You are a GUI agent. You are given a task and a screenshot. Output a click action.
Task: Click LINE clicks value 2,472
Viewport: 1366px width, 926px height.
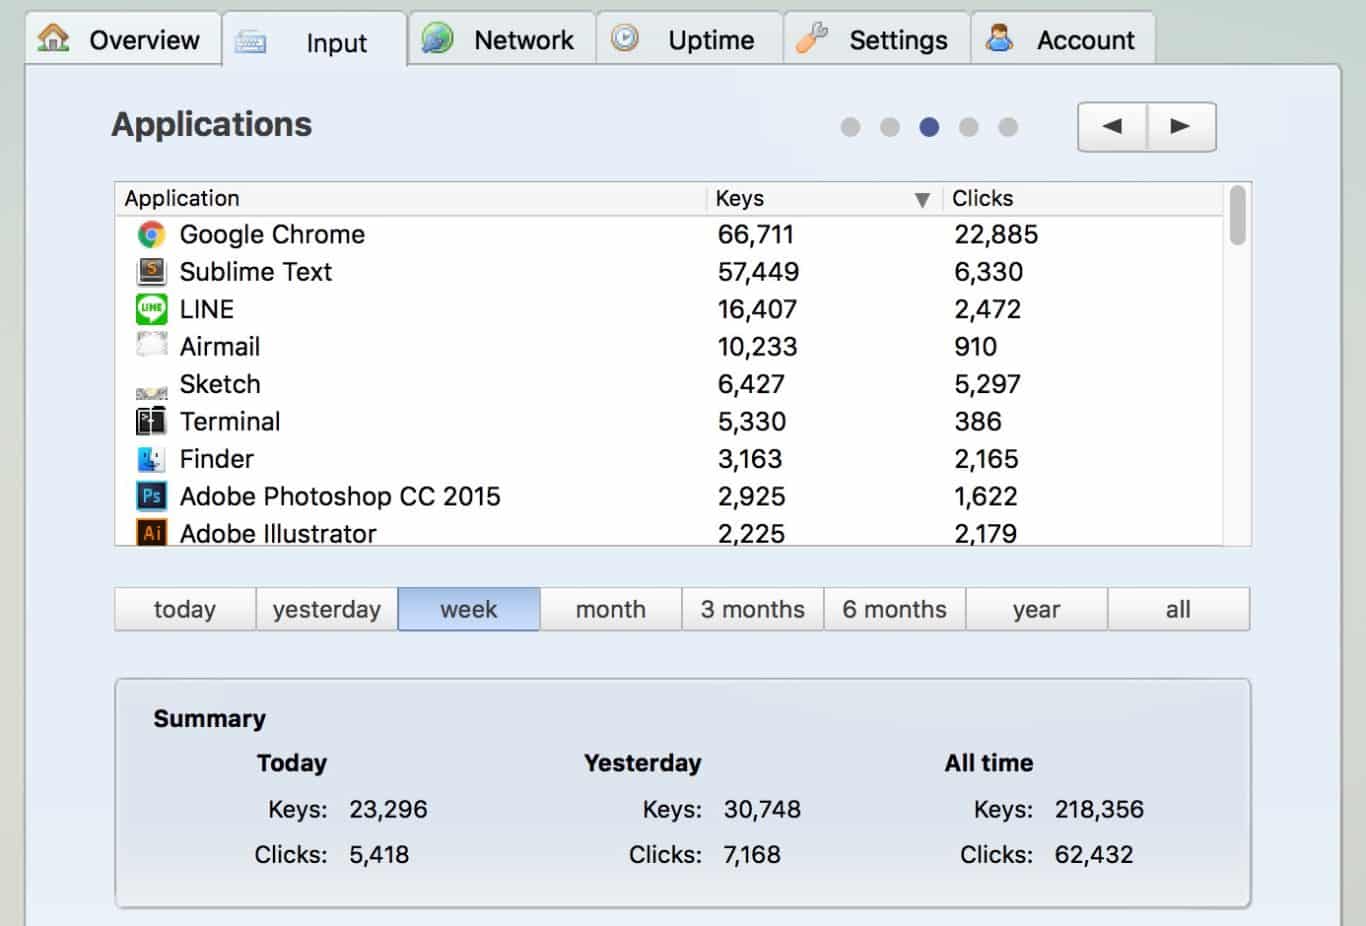pyautogui.click(x=988, y=309)
